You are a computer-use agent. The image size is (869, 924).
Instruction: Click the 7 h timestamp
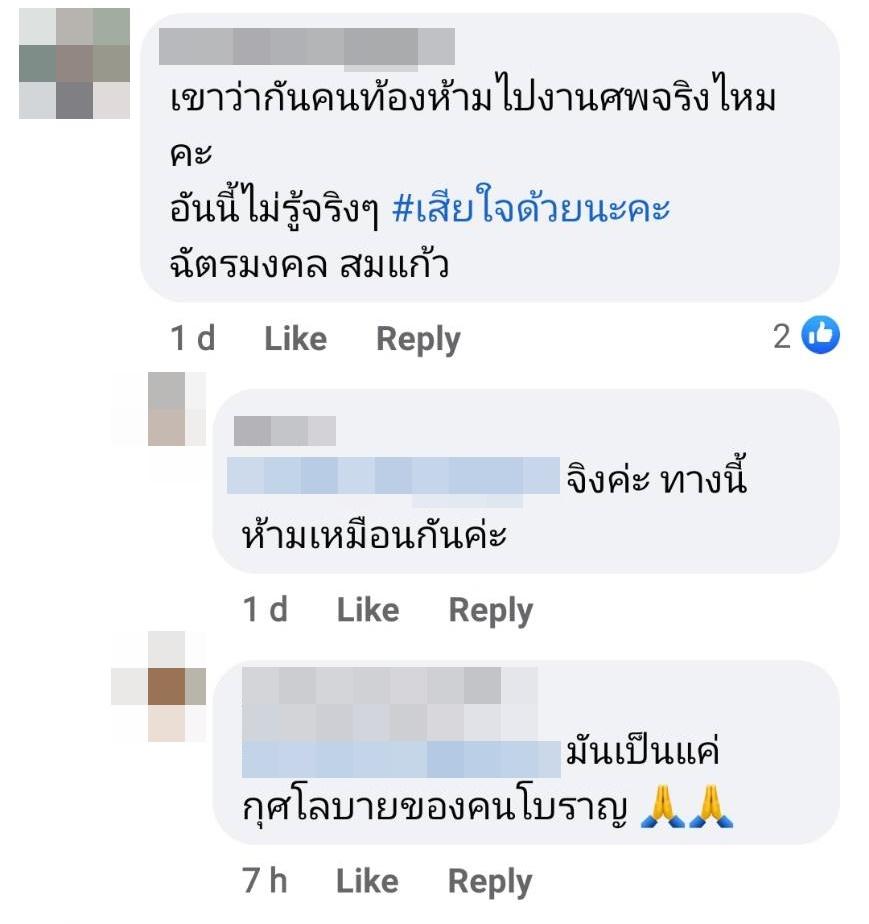[265, 882]
